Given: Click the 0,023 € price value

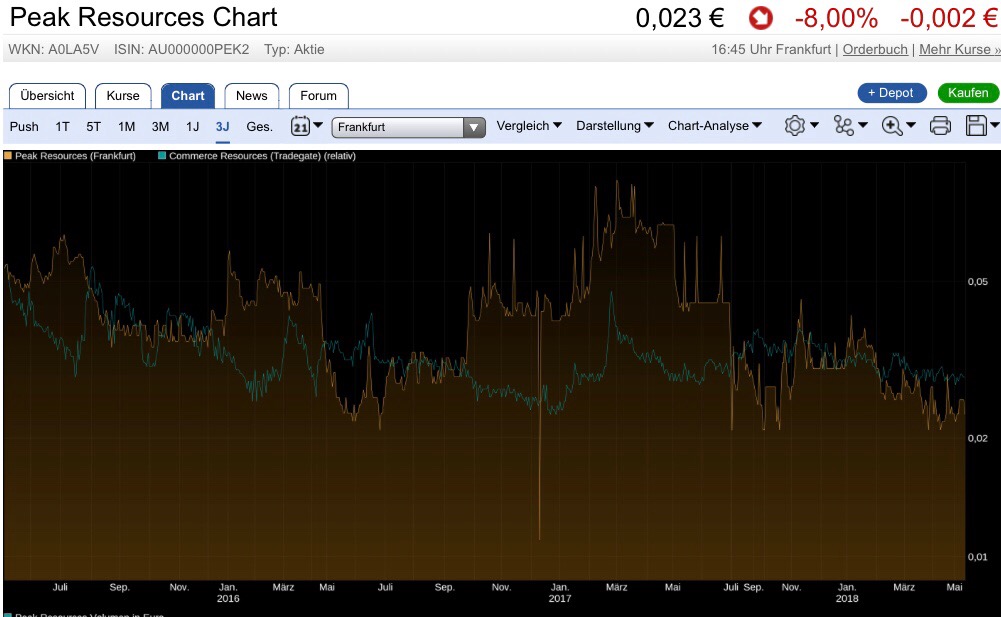Looking at the screenshot, I should (x=679, y=18).
